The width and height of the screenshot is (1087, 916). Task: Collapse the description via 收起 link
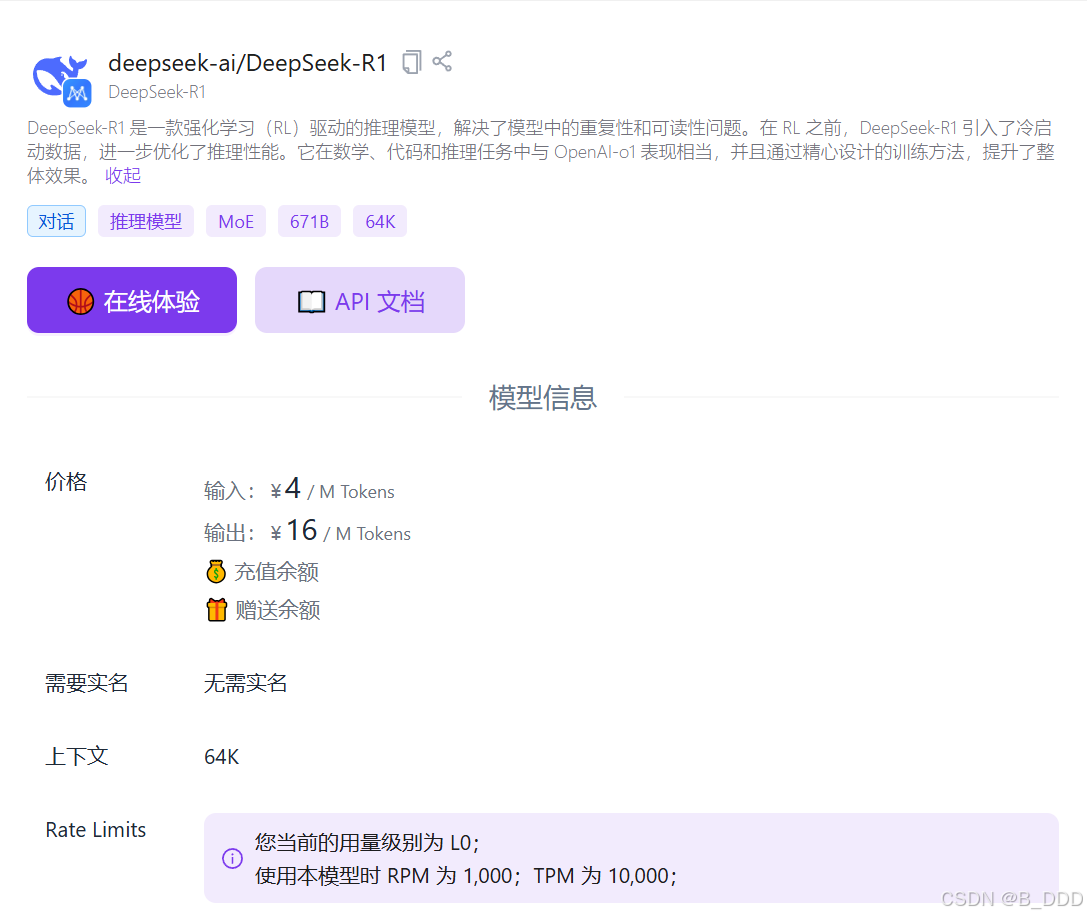point(123,175)
